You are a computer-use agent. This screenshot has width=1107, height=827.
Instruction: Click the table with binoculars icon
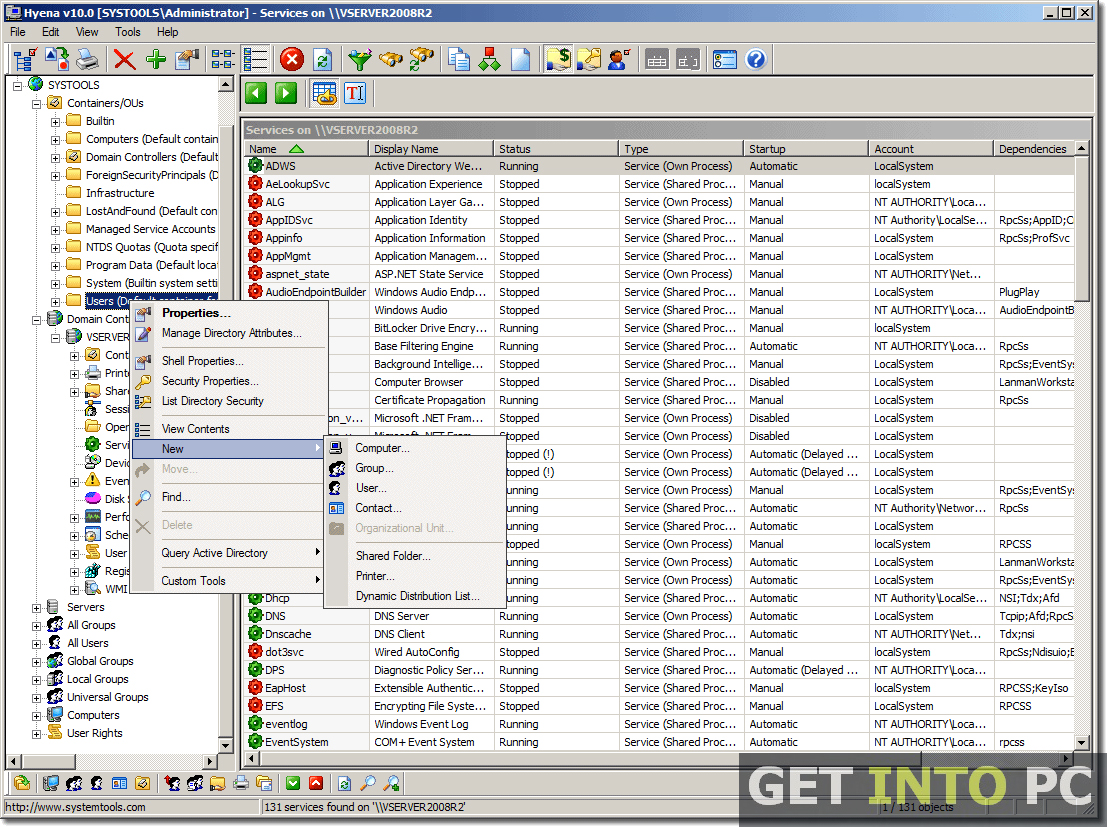tap(324, 93)
